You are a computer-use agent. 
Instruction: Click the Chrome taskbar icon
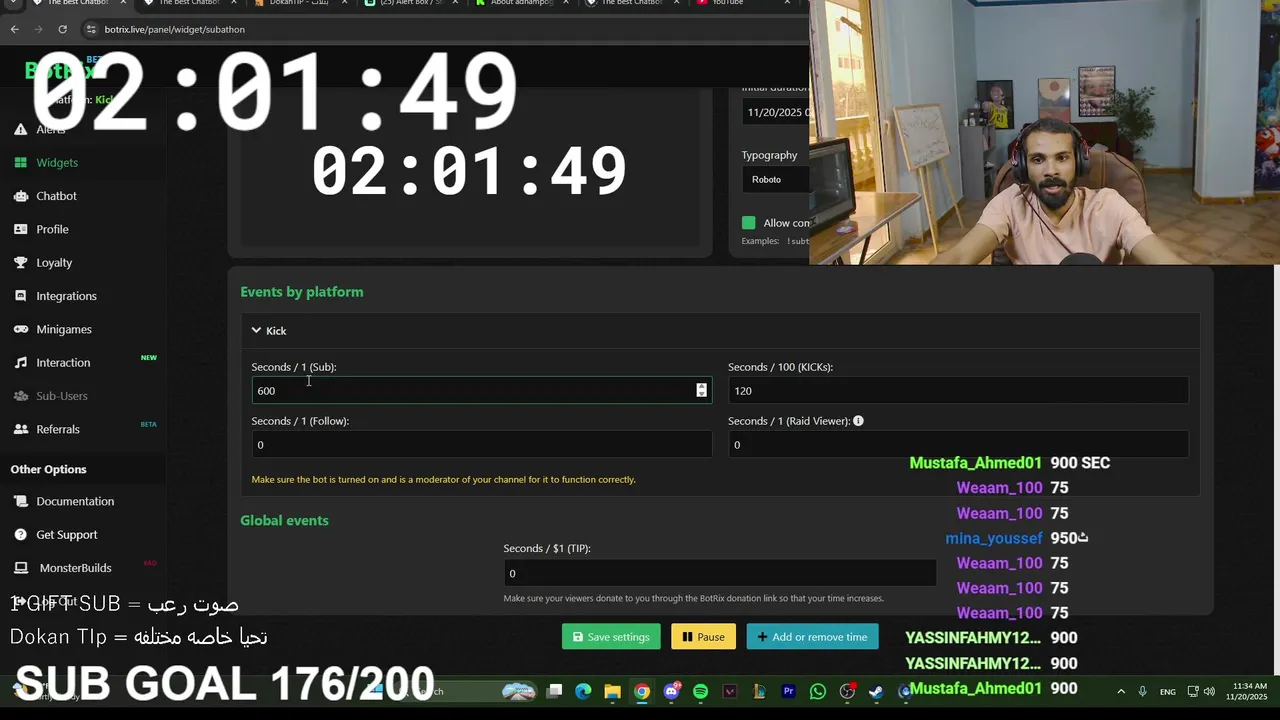642,691
